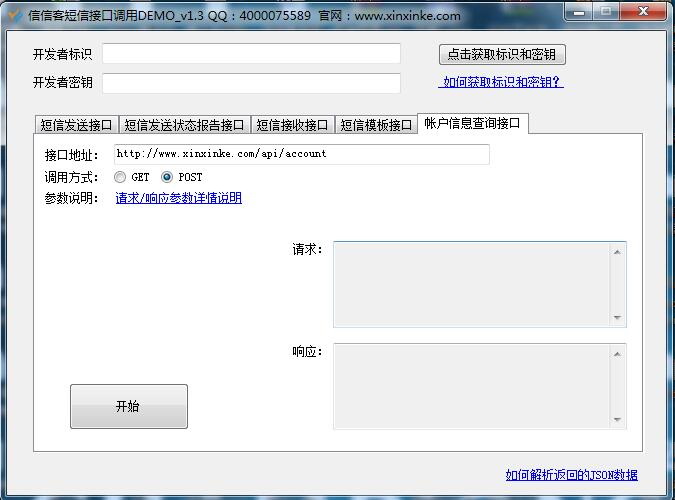Minimize the DEMO window

[x=579, y=12]
